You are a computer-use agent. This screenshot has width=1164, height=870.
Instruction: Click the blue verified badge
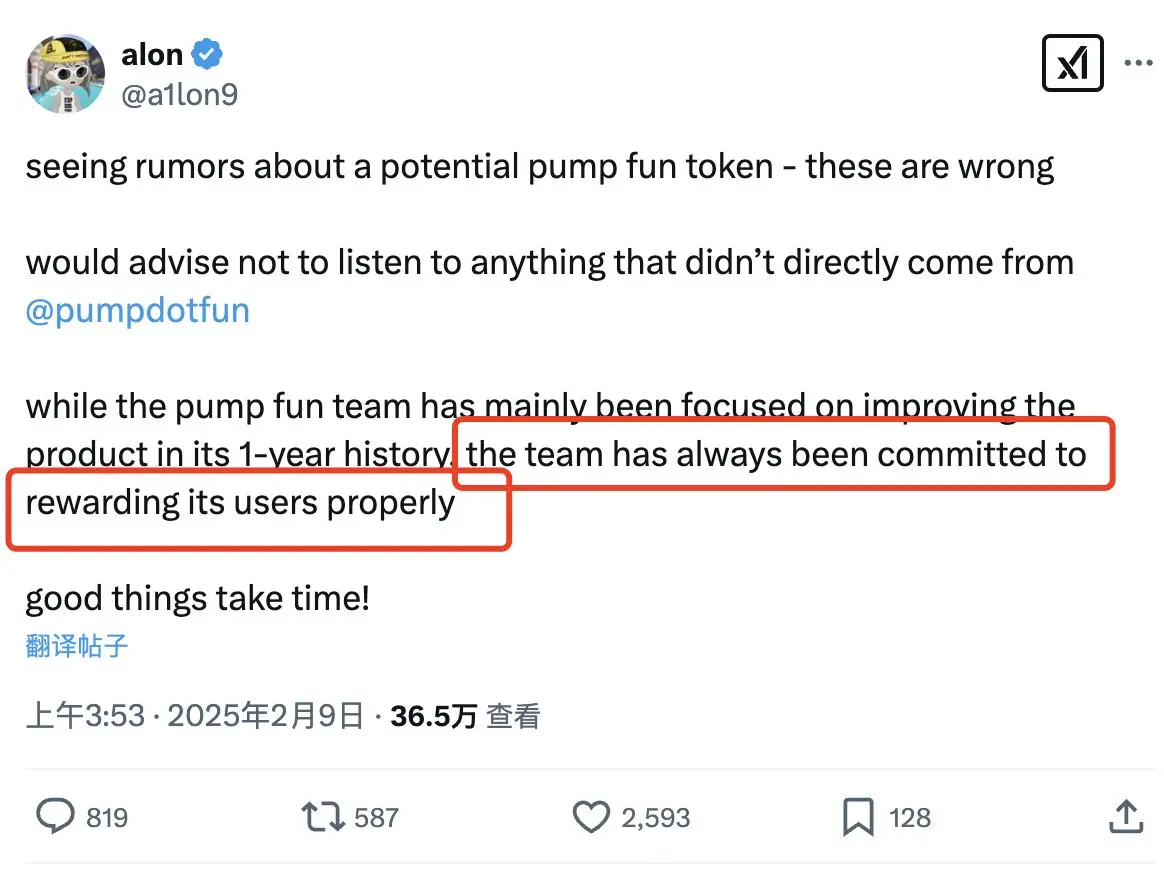(x=206, y=54)
